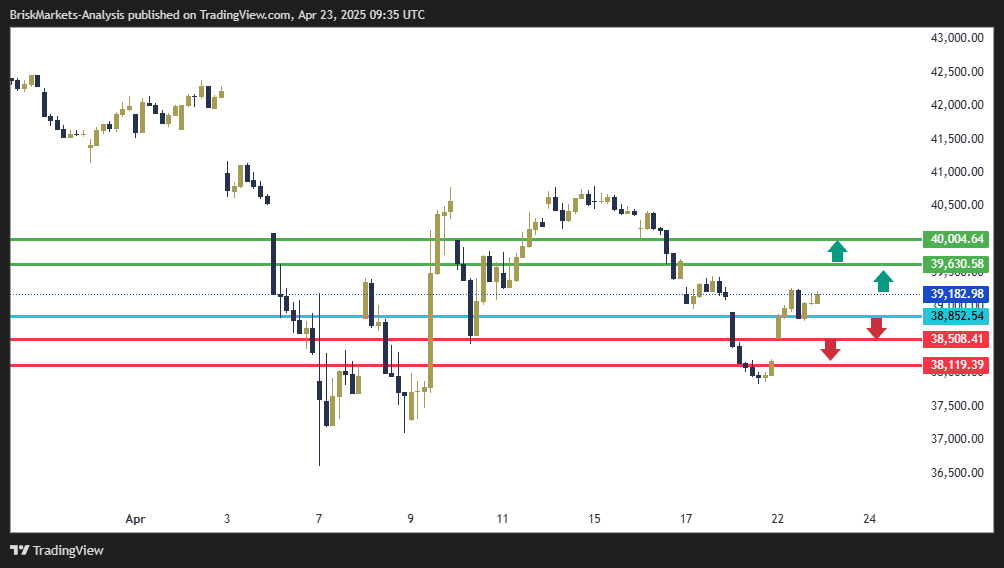Click the 'Apr' label on time axis
The height and width of the screenshot is (568, 1004).
point(135,519)
